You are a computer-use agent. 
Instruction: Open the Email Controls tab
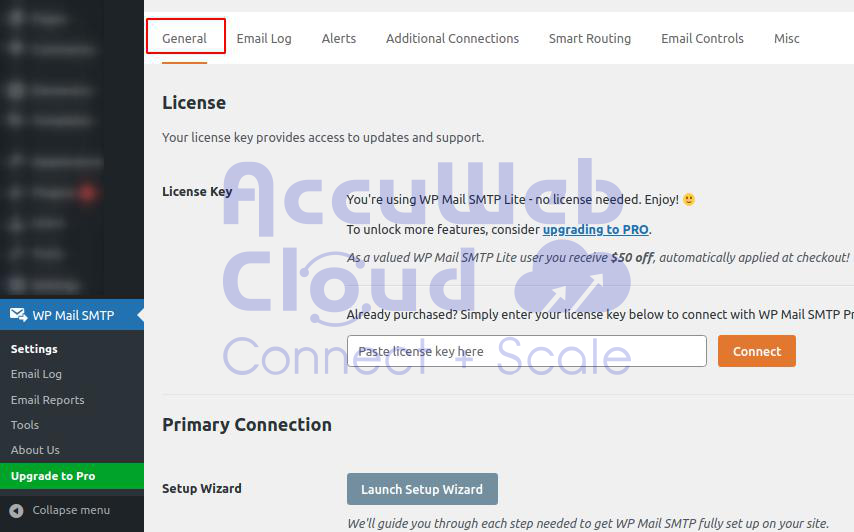tap(702, 39)
